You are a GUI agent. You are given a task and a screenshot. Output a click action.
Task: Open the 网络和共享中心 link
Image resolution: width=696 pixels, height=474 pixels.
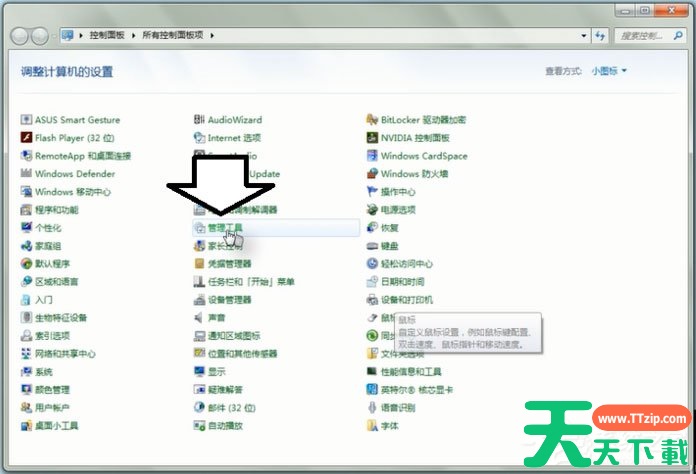tap(65, 354)
